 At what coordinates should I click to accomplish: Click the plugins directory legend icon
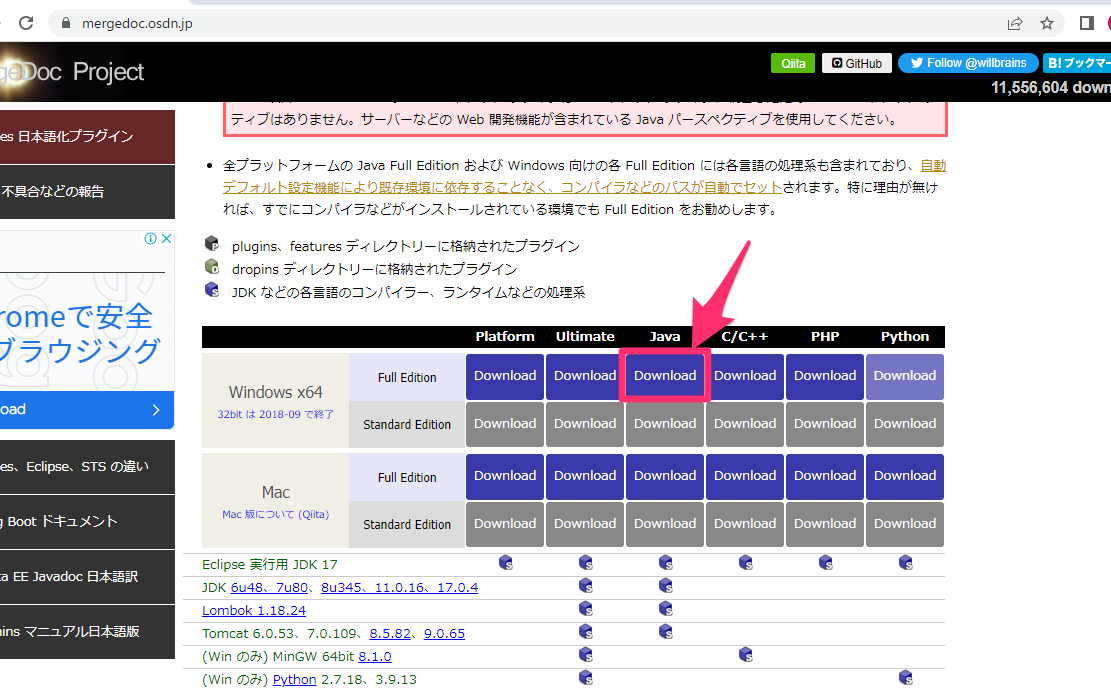(212, 244)
